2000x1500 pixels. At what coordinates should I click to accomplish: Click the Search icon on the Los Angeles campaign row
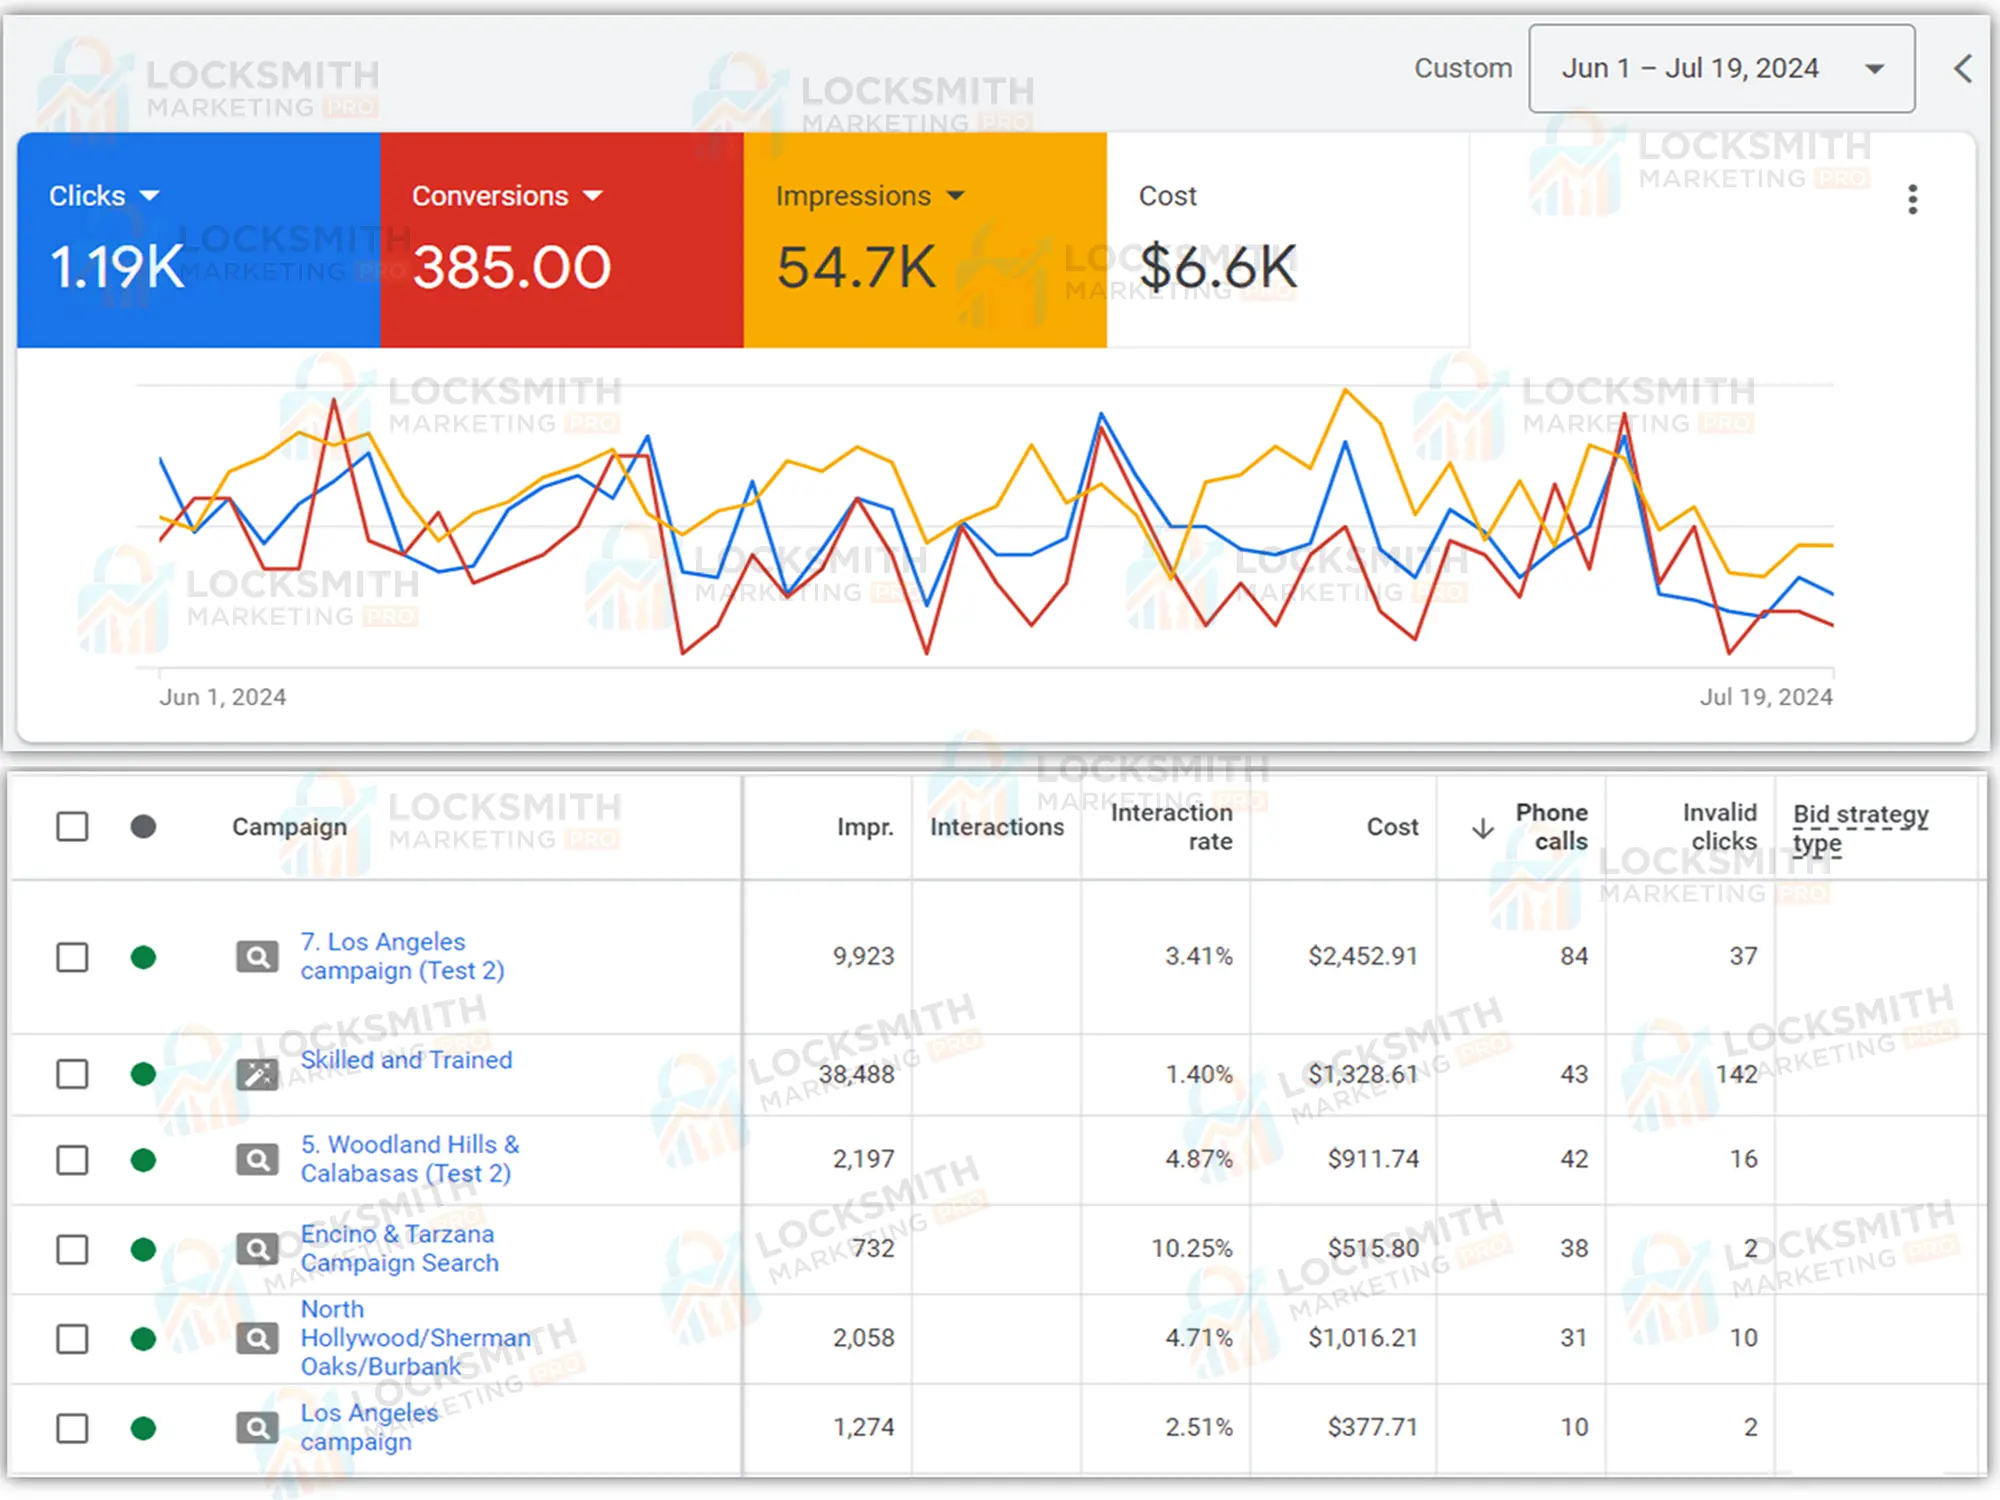point(257,1427)
